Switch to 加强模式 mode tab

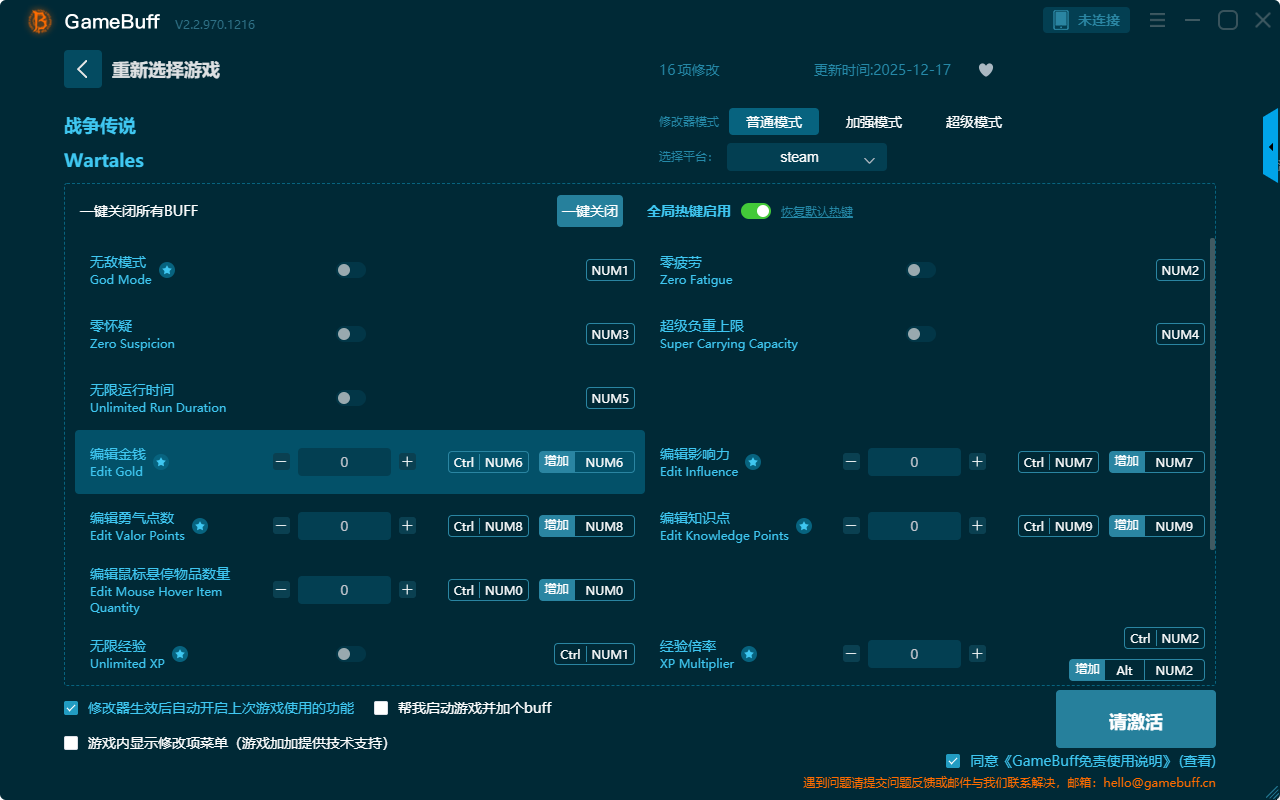873,122
